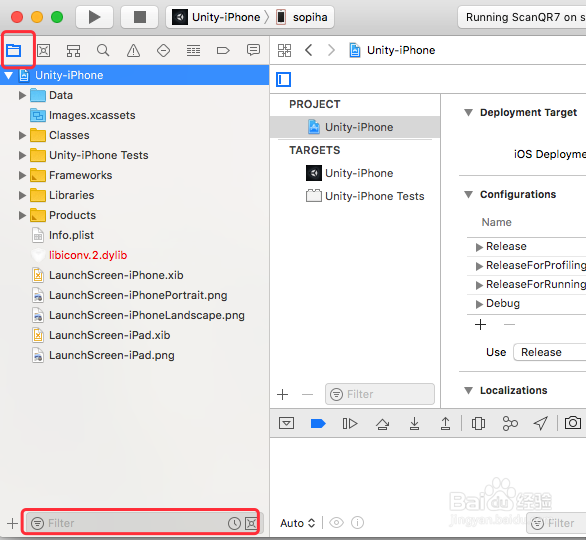This screenshot has height=540, width=586.
Task: Expand the Data folder
Action: coord(22,95)
